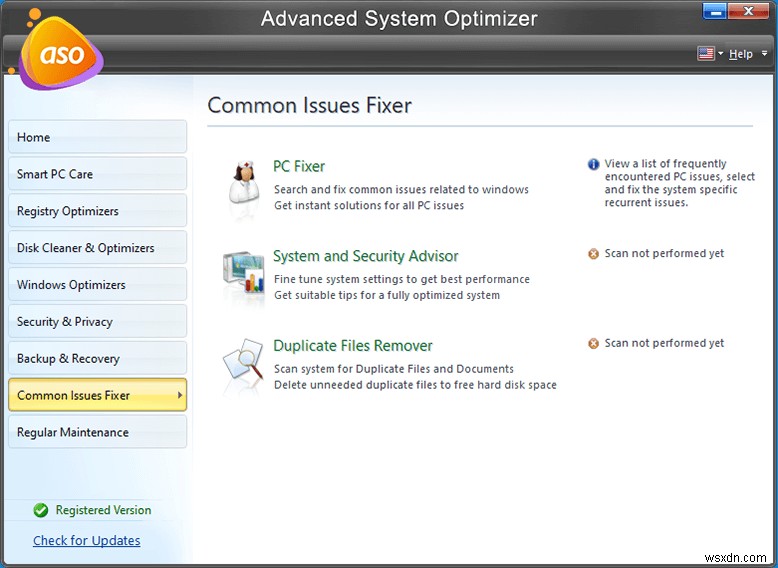Click the green Registered Version checkmark icon
The height and width of the screenshot is (568, 778).
click(x=41, y=510)
